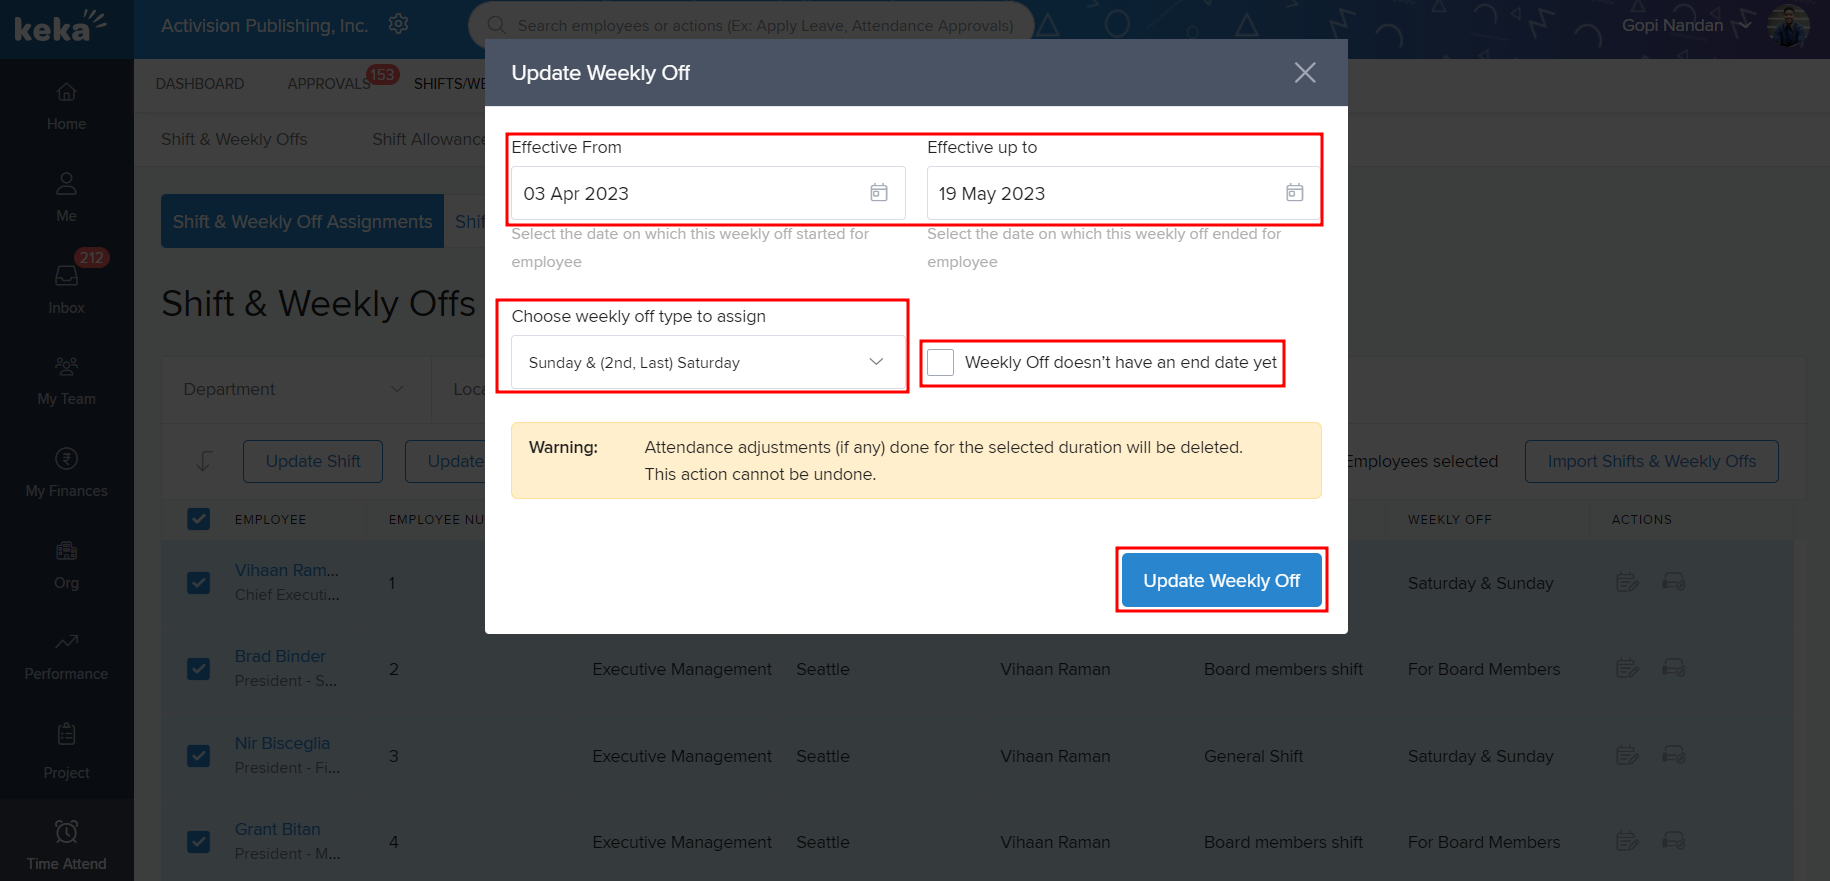Screen dimensions: 1830x881
Task: Open the Effective up to calendar icon
Action: pos(1294,193)
